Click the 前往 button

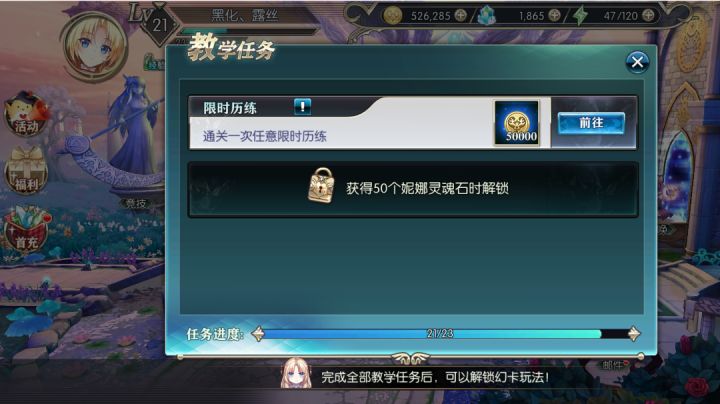pos(591,123)
